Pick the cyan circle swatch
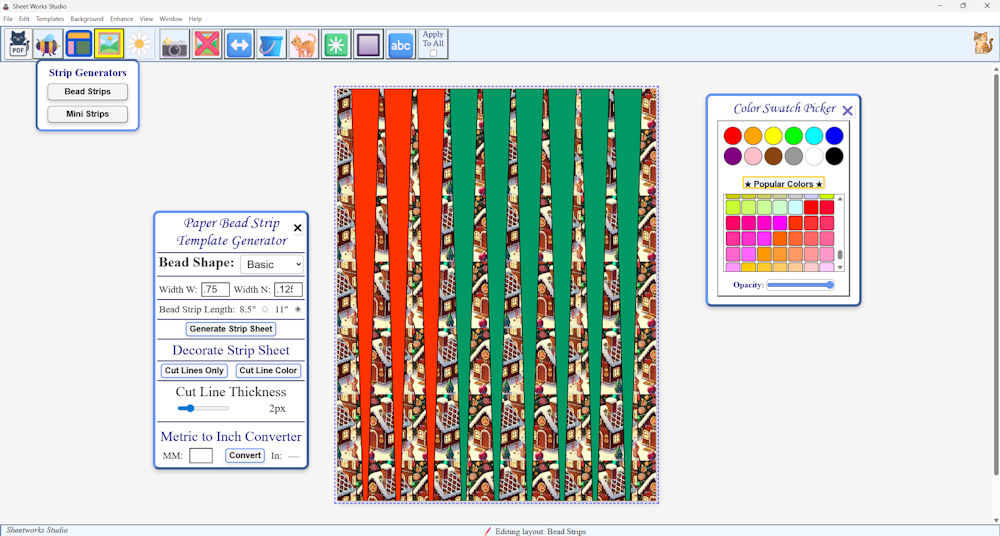Screen dimensions: 1000x536 [x=814, y=136]
